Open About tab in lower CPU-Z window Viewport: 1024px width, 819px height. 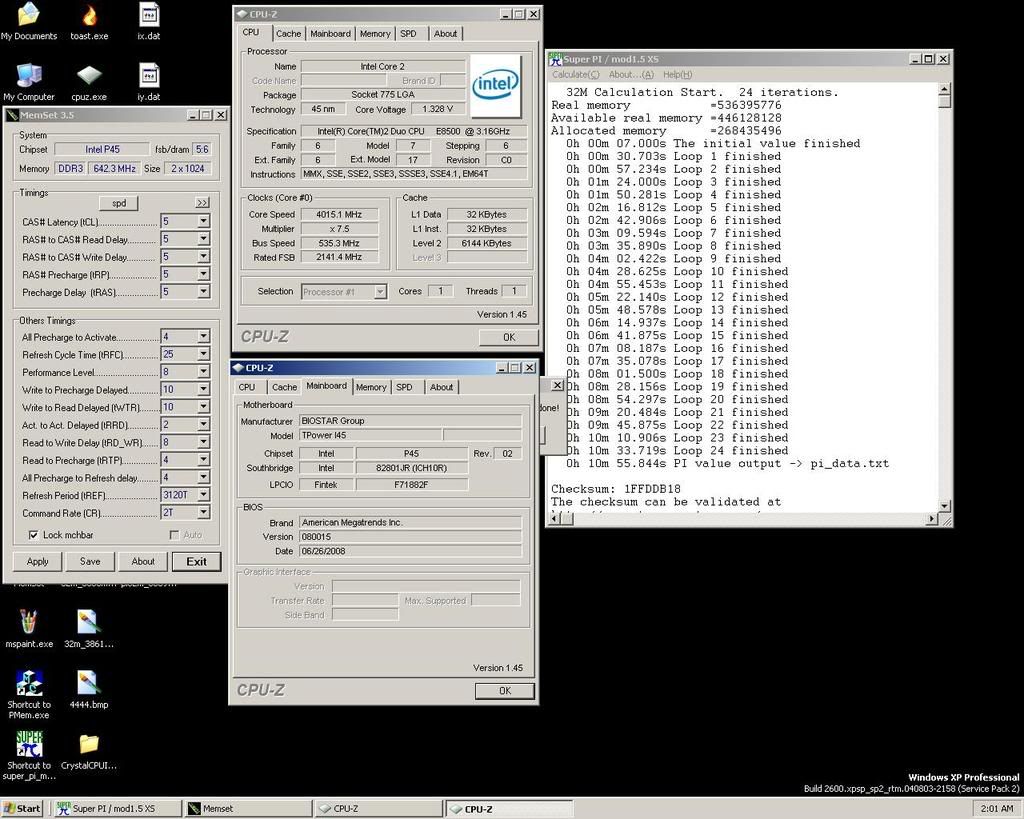[441, 387]
